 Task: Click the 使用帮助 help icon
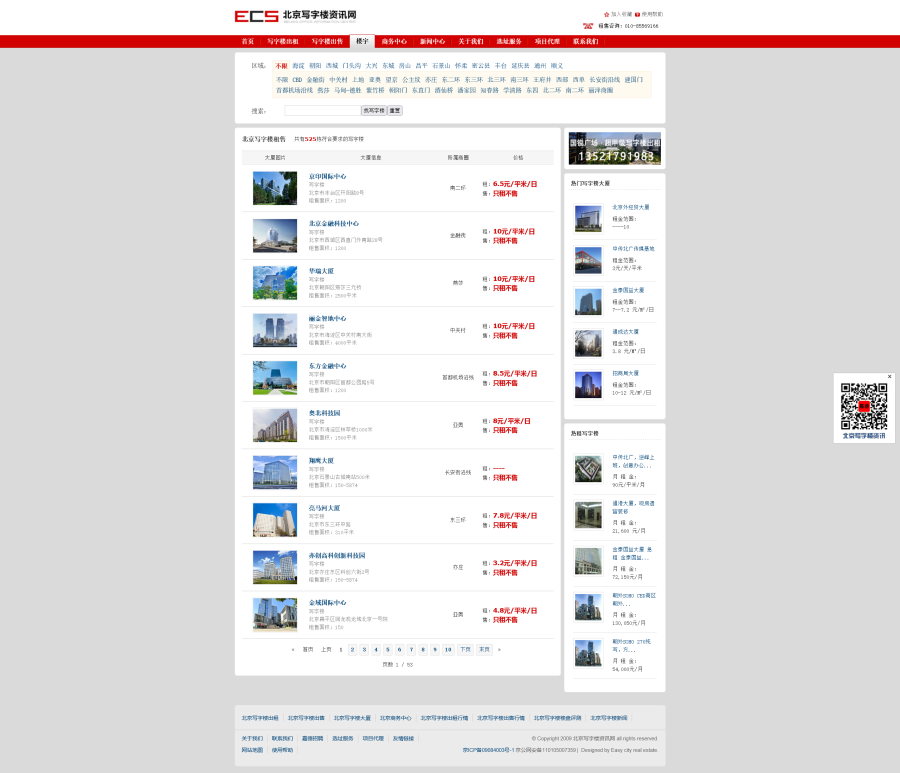click(x=638, y=14)
